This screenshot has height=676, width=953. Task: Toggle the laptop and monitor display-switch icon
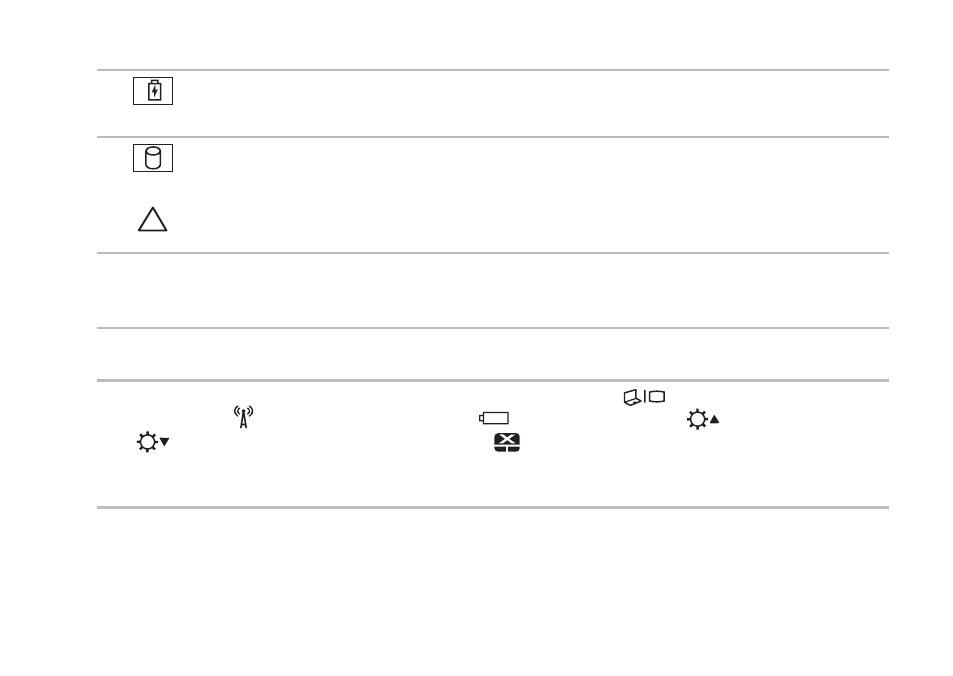point(644,398)
